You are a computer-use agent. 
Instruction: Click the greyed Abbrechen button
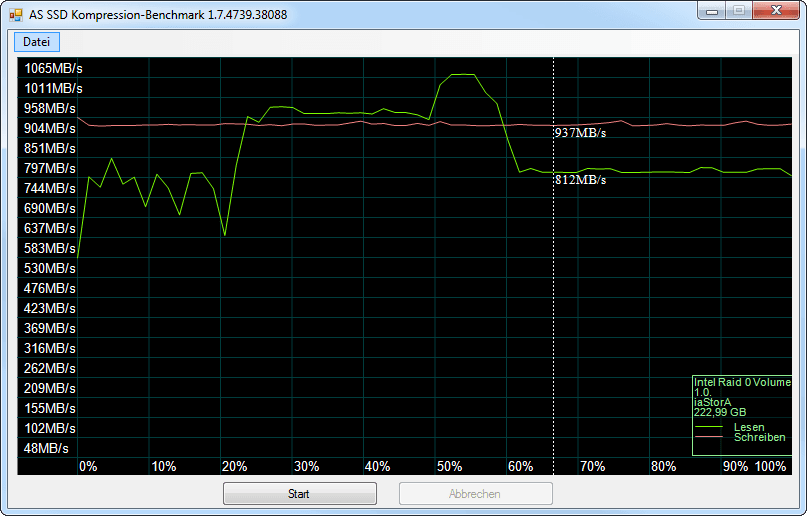(x=476, y=494)
